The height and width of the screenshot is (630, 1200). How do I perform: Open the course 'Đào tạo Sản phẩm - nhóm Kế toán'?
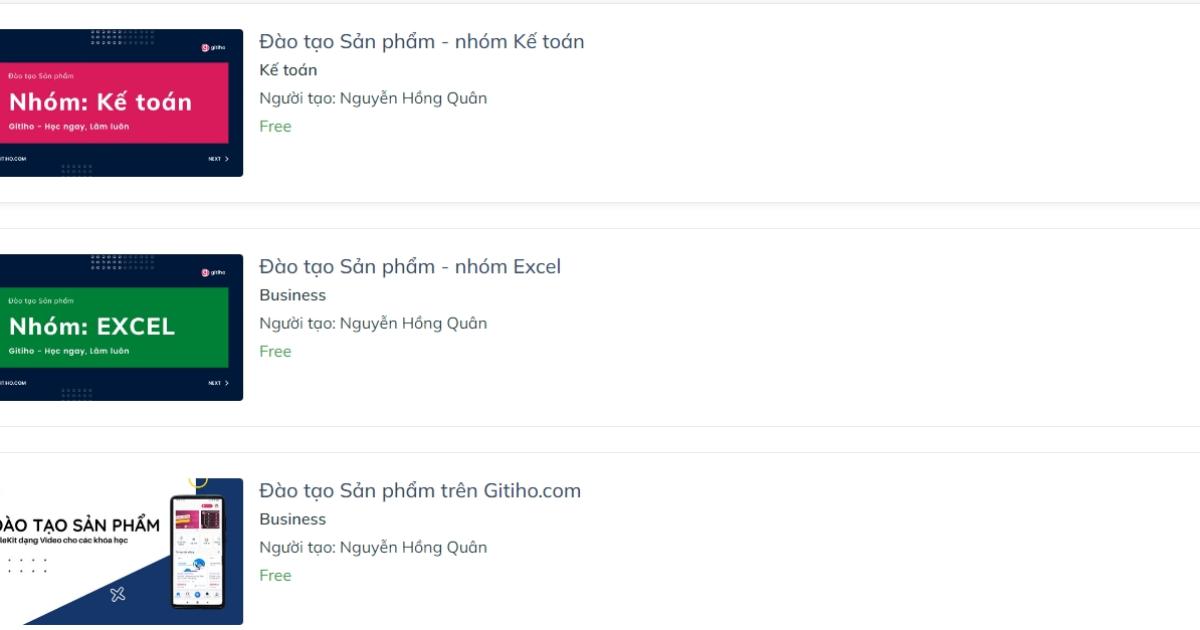[420, 41]
